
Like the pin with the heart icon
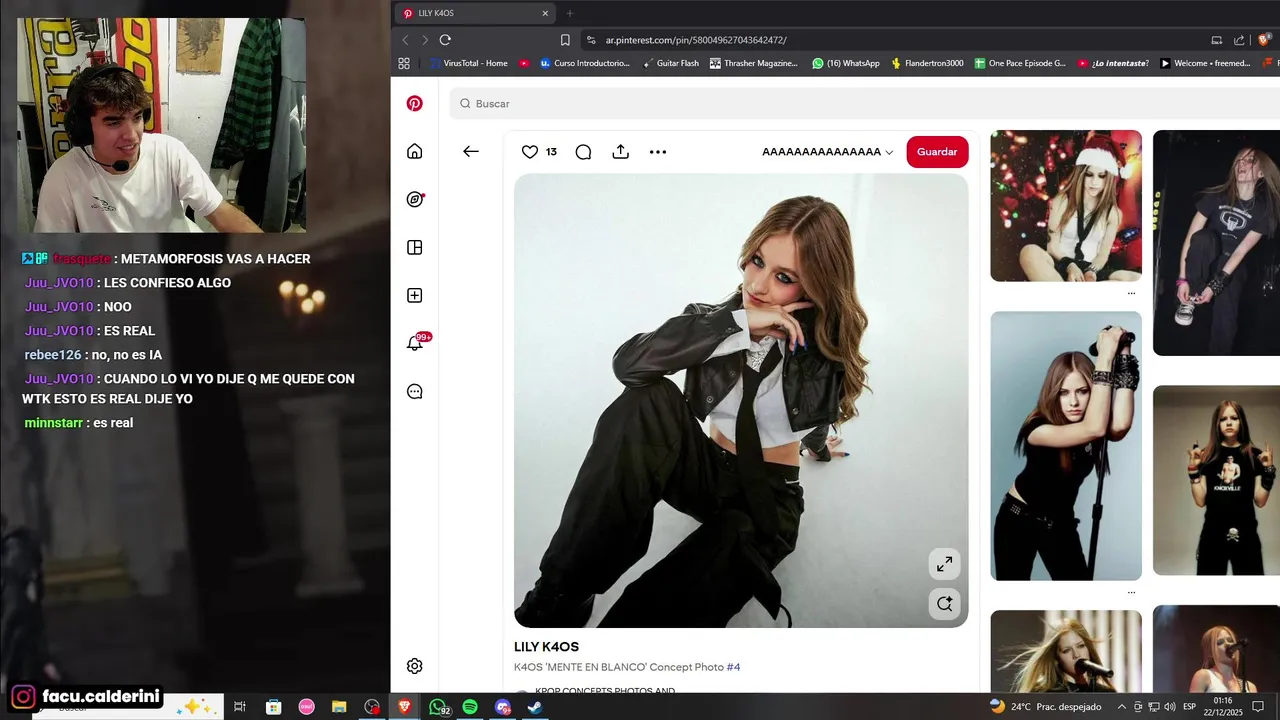click(x=530, y=151)
